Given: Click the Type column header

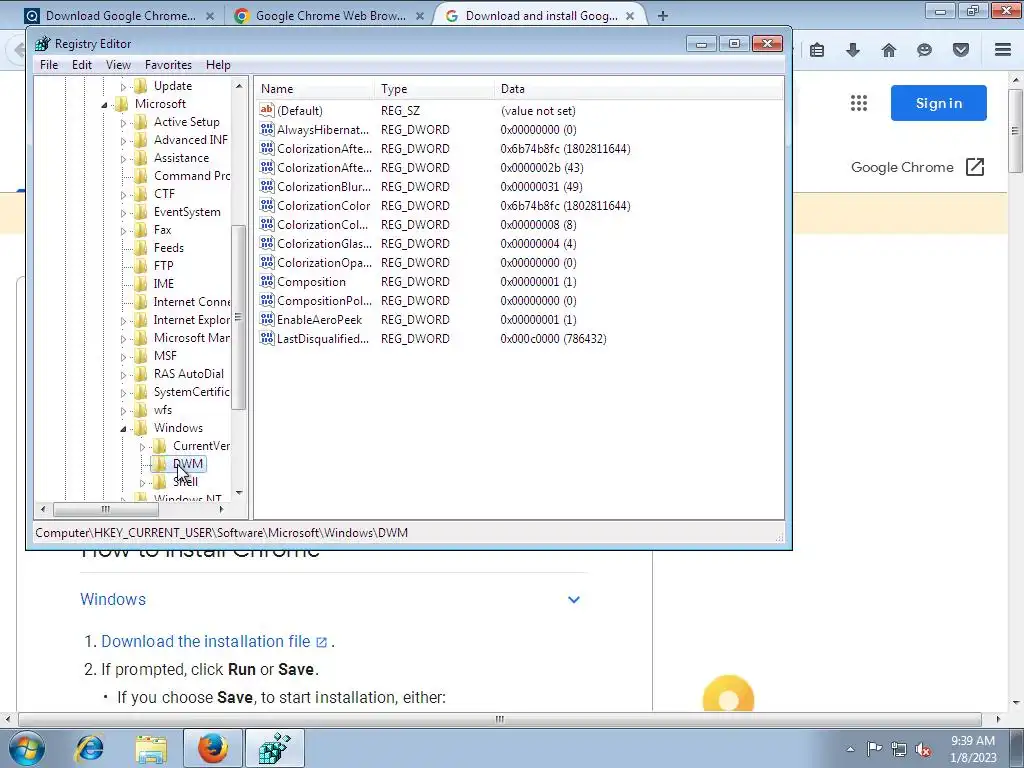Looking at the screenshot, I should [434, 89].
